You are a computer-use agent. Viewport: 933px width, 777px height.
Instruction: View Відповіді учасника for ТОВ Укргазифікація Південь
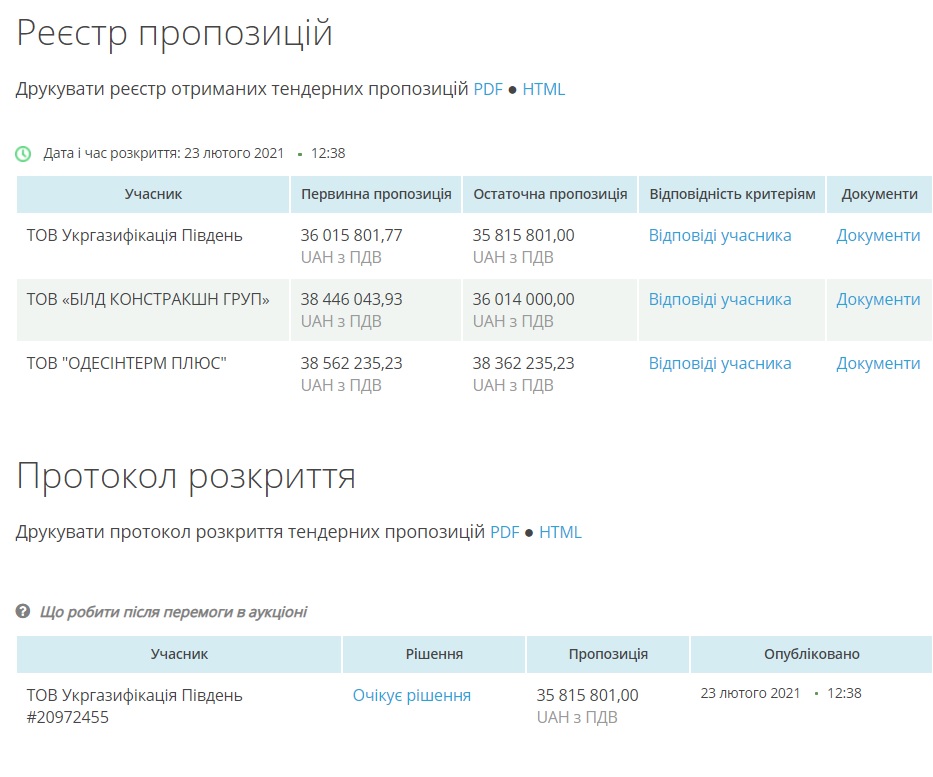click(720, 236)
